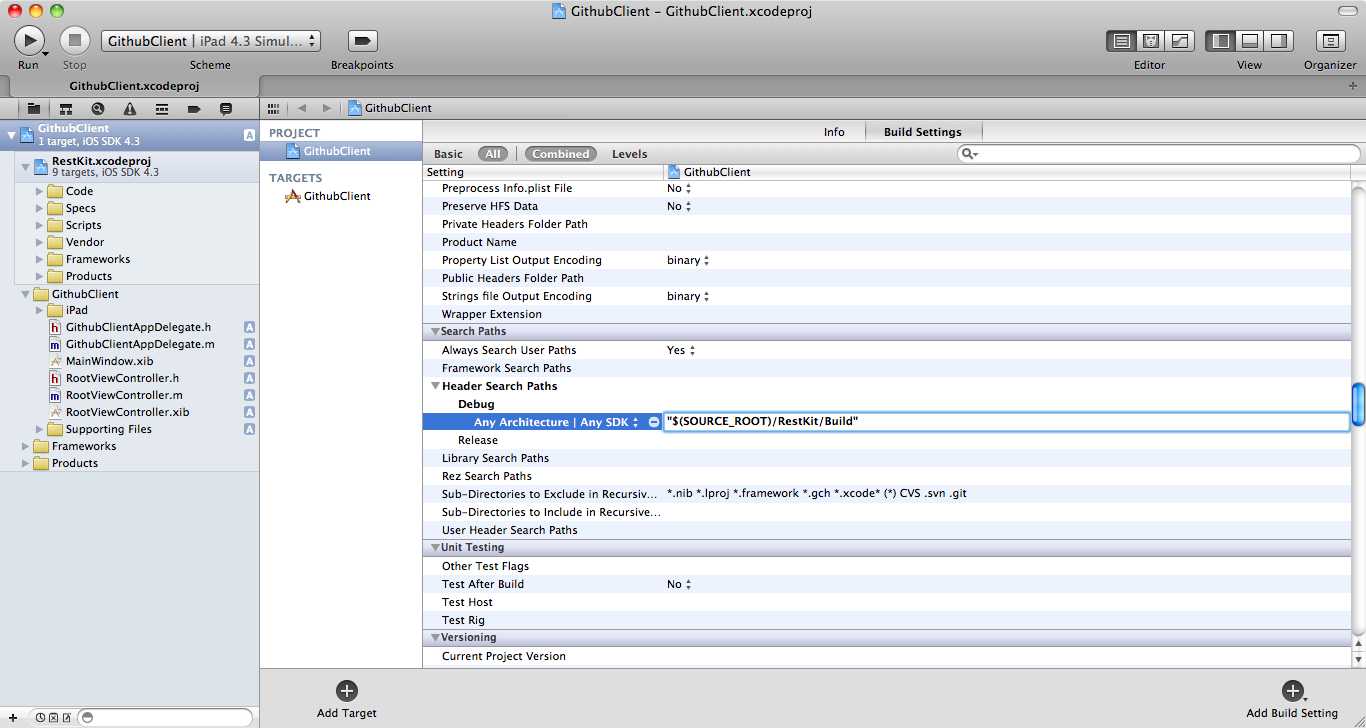The height and width of the screenshot is (728, 1366).
Task: Show All build settings
Action: (x=493, y=154)
